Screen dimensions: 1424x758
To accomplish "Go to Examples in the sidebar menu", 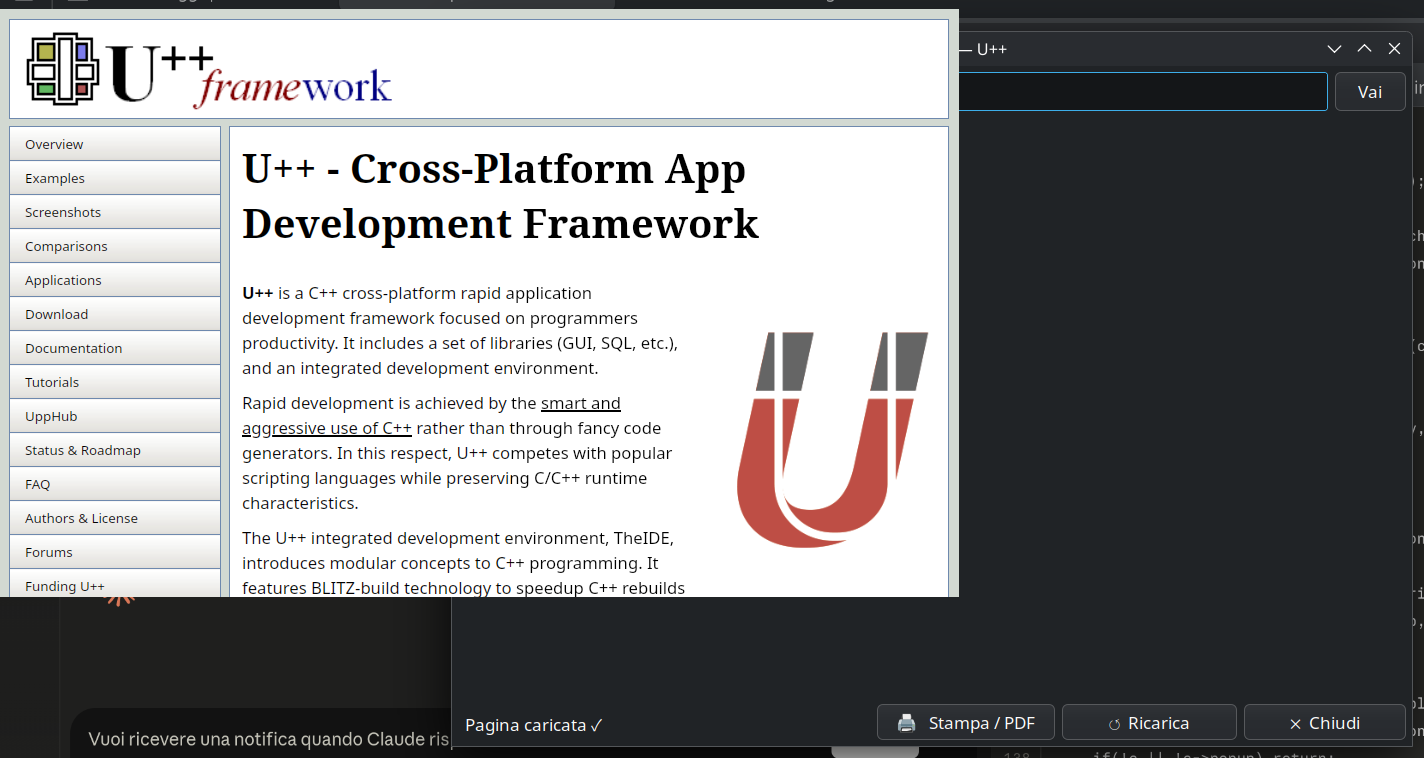I will (115, 178).
